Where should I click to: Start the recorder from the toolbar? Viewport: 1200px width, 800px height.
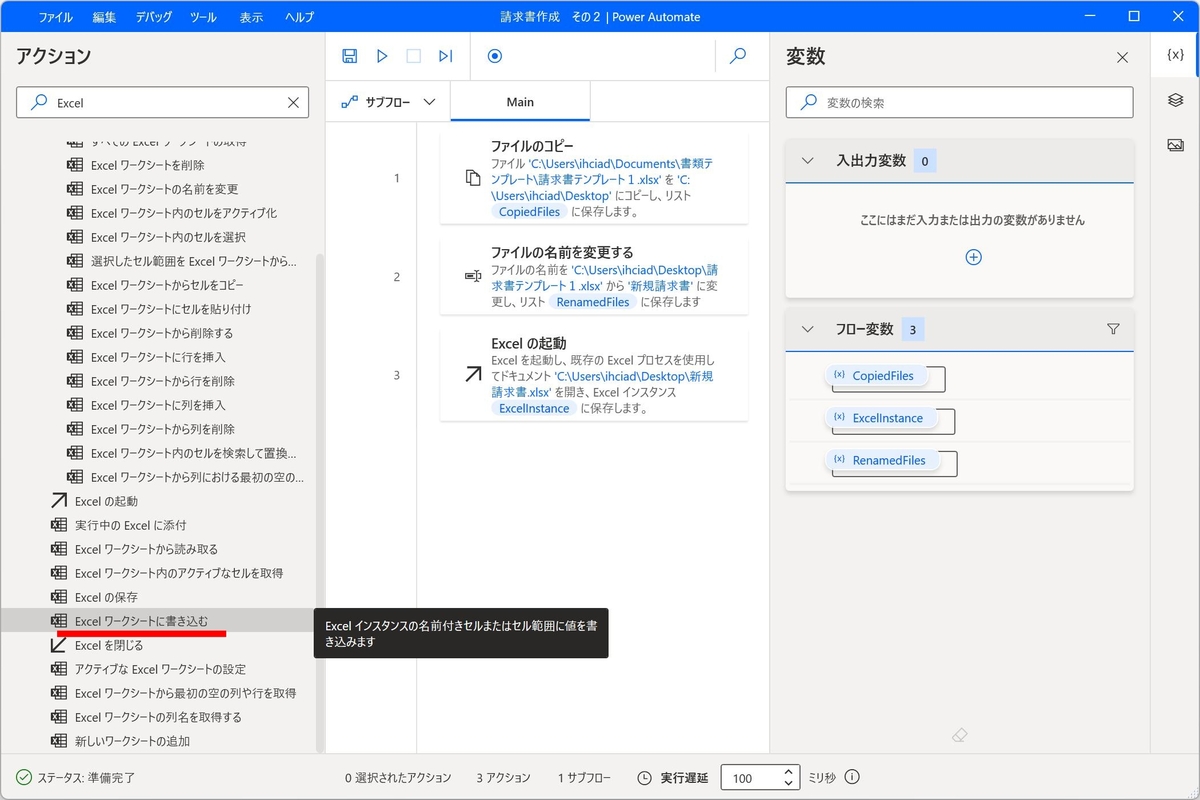(494, 56)
